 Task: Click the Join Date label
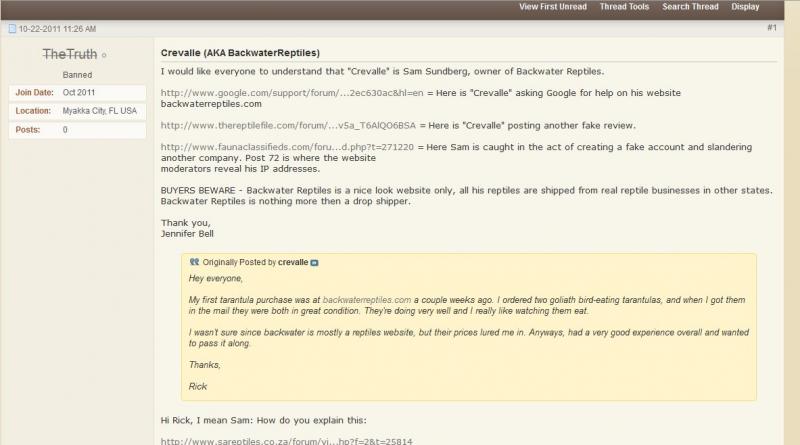tap(34, 92)
